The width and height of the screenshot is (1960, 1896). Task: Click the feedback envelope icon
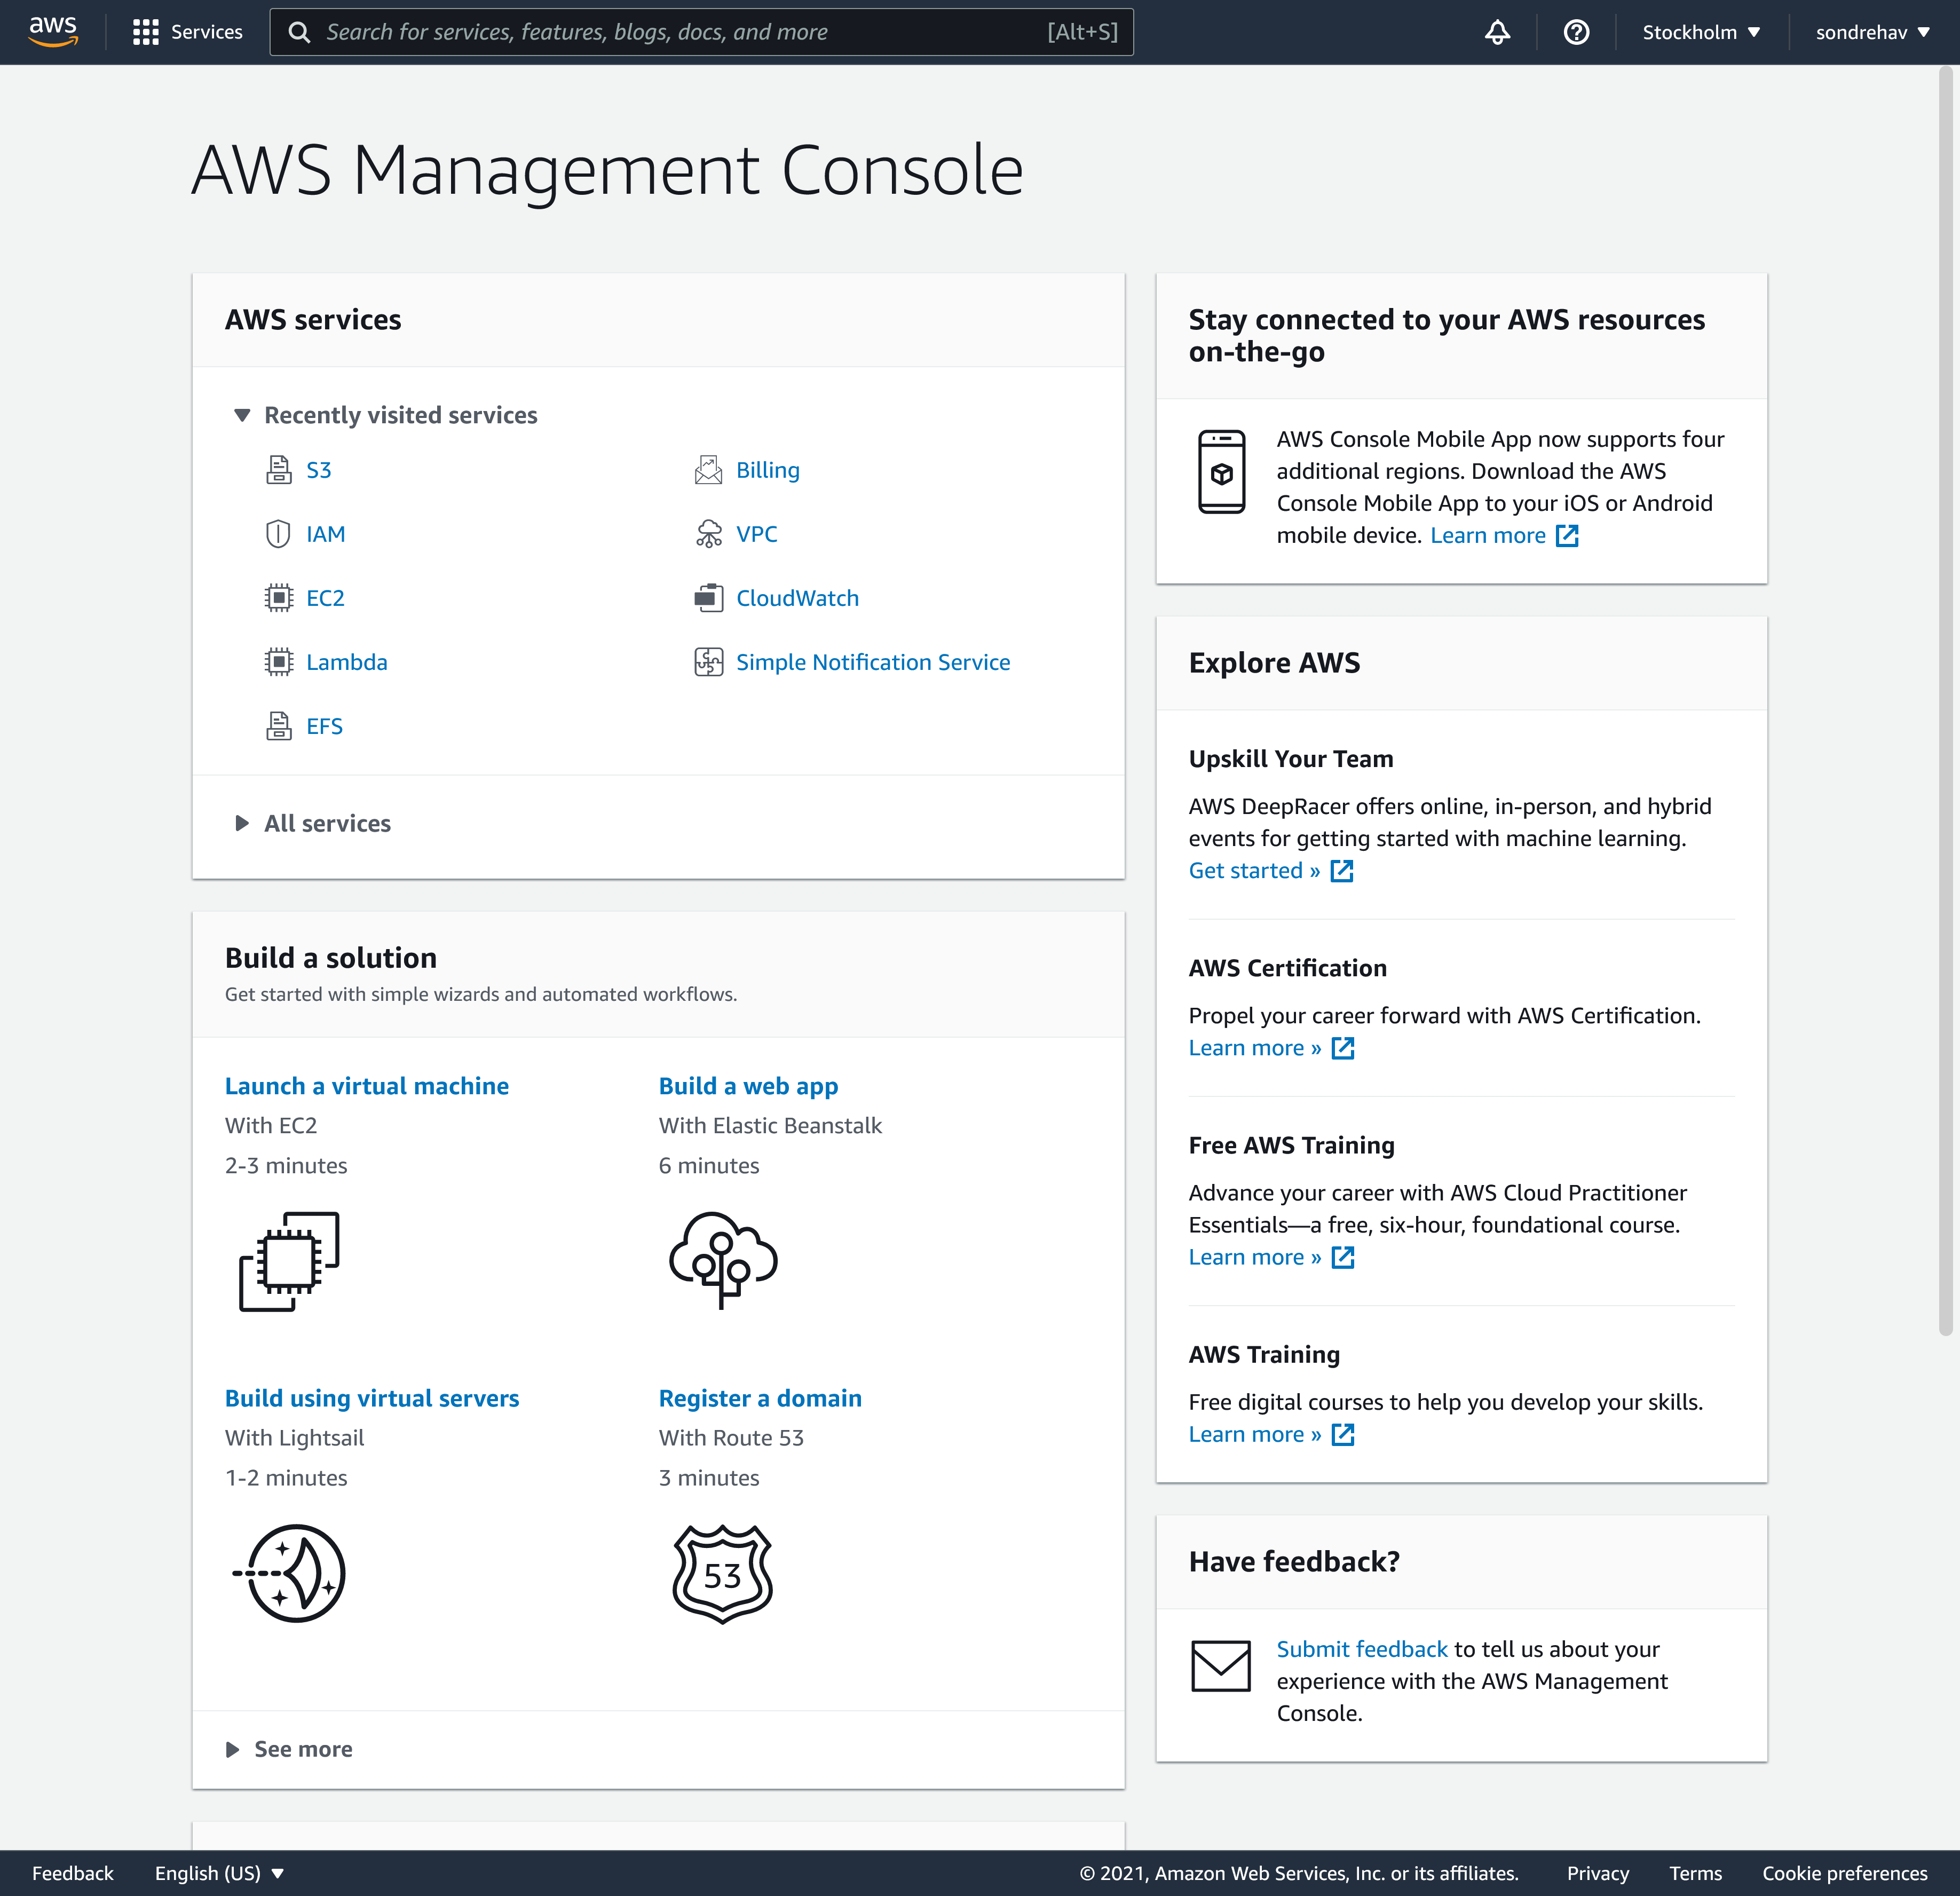coord(1220,1666)
